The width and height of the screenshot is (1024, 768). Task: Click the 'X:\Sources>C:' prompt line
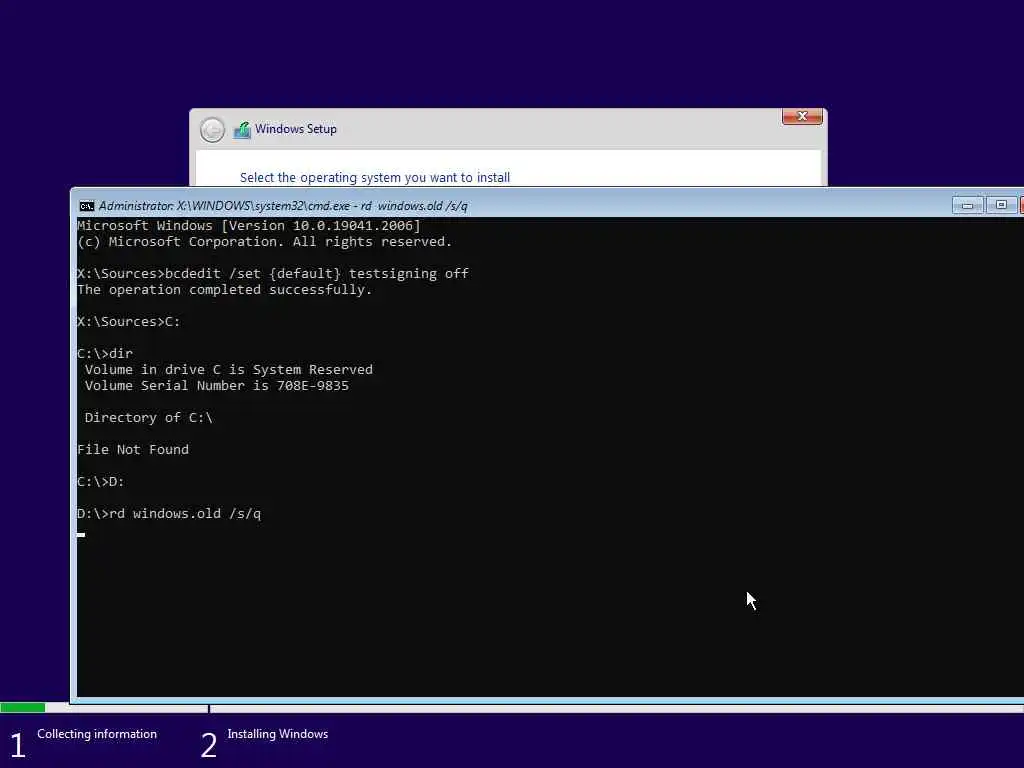point(129,321)
